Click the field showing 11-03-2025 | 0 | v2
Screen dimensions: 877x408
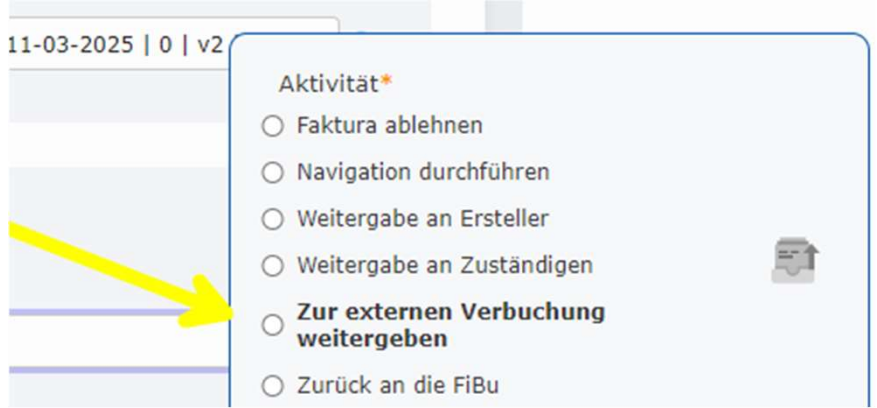[115, 45]
